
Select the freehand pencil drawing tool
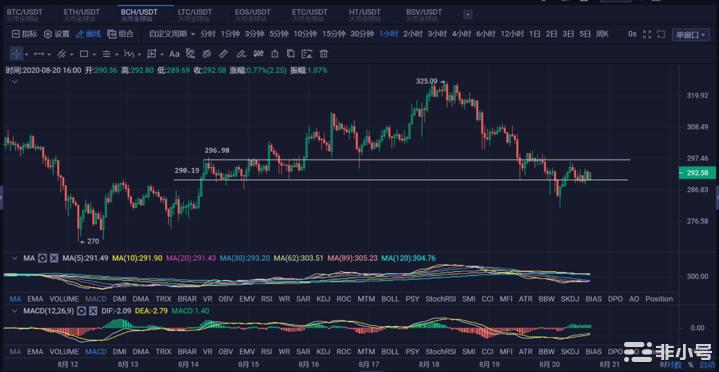[241, 54]
